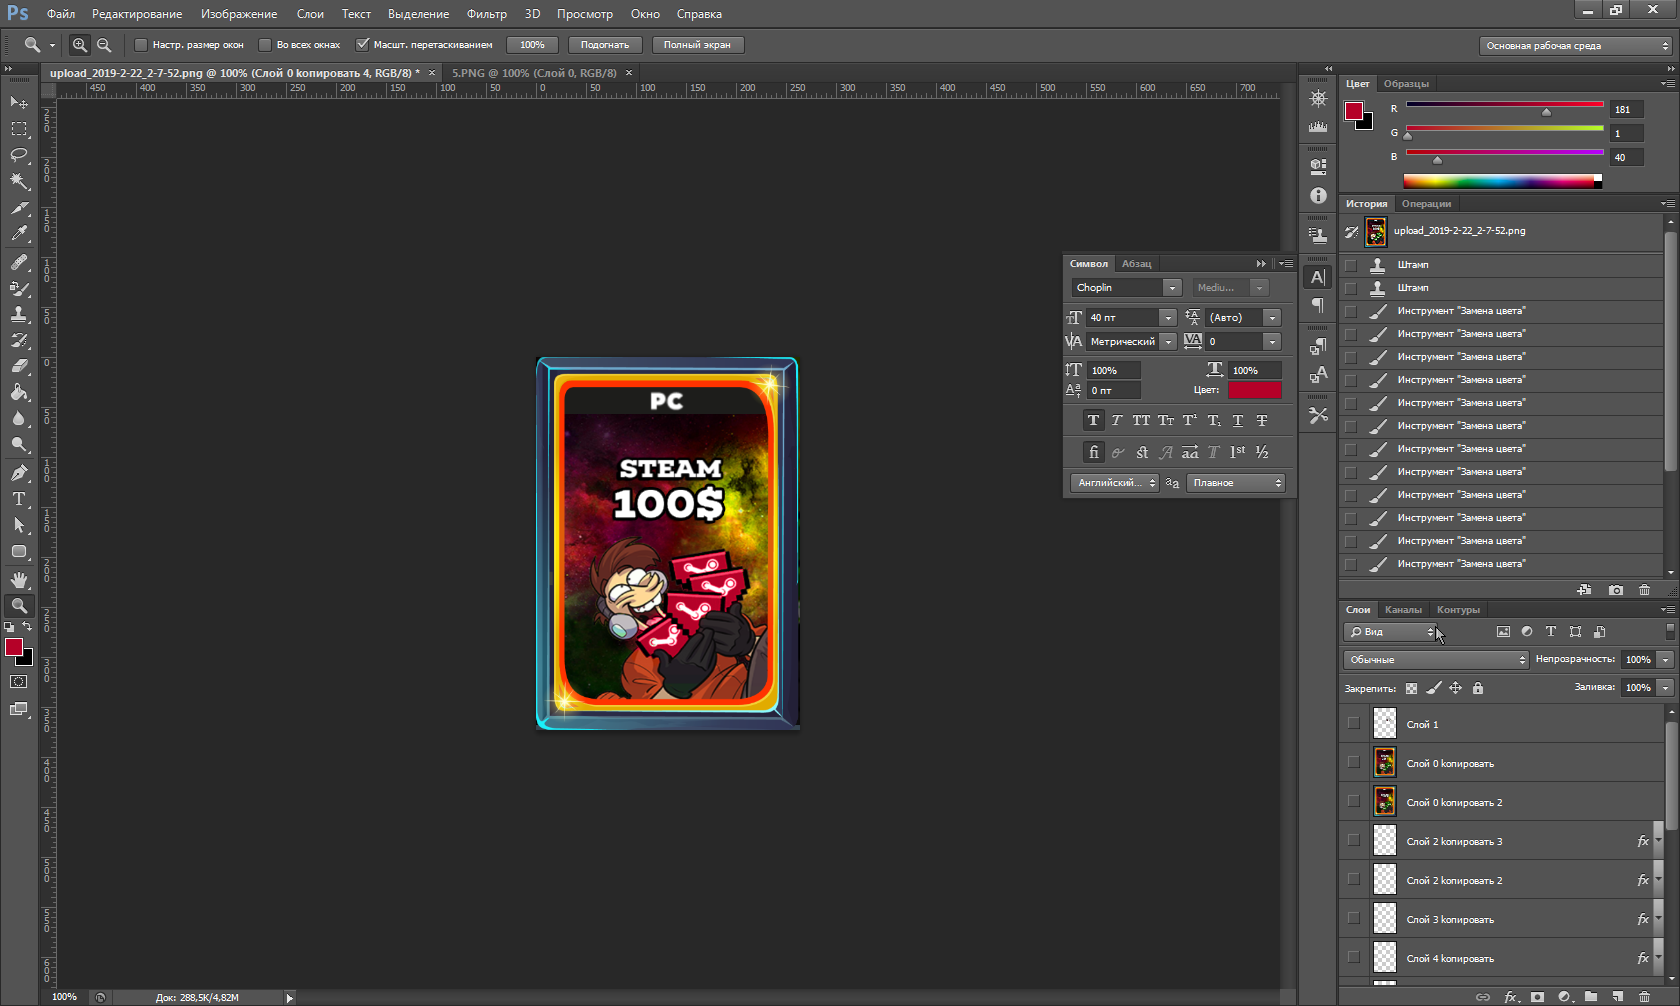Apply underline text style
This screenshot has height=1006, width=1680.
(1238, 421)
